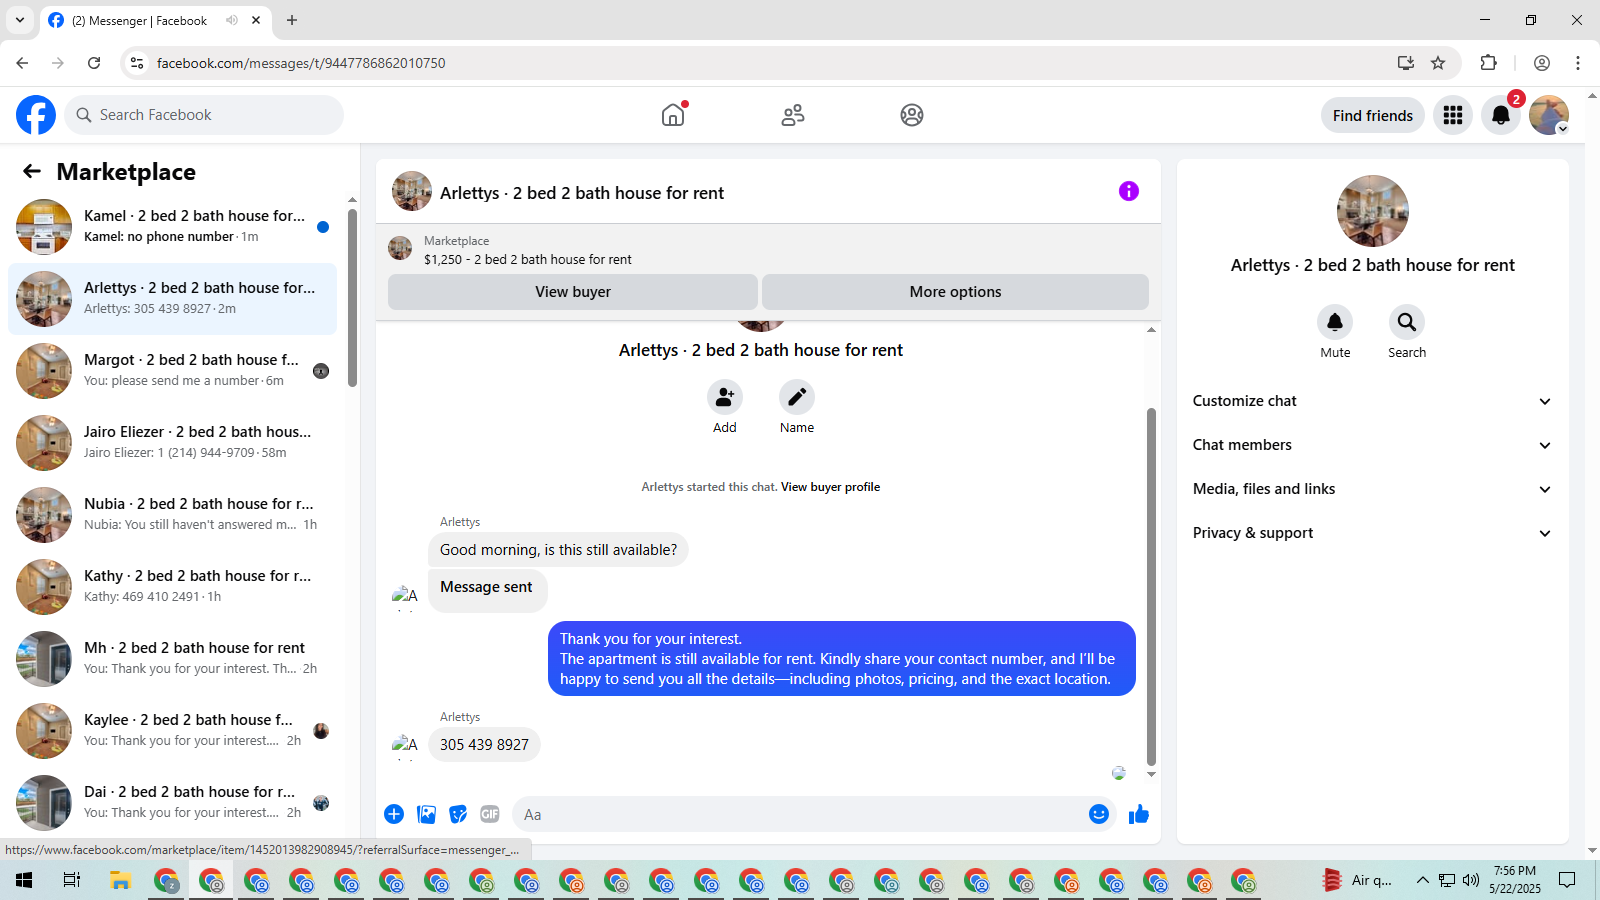1600x900 pixels.
Task: Go back from Marketplace chats list
Action: point(32,171)
